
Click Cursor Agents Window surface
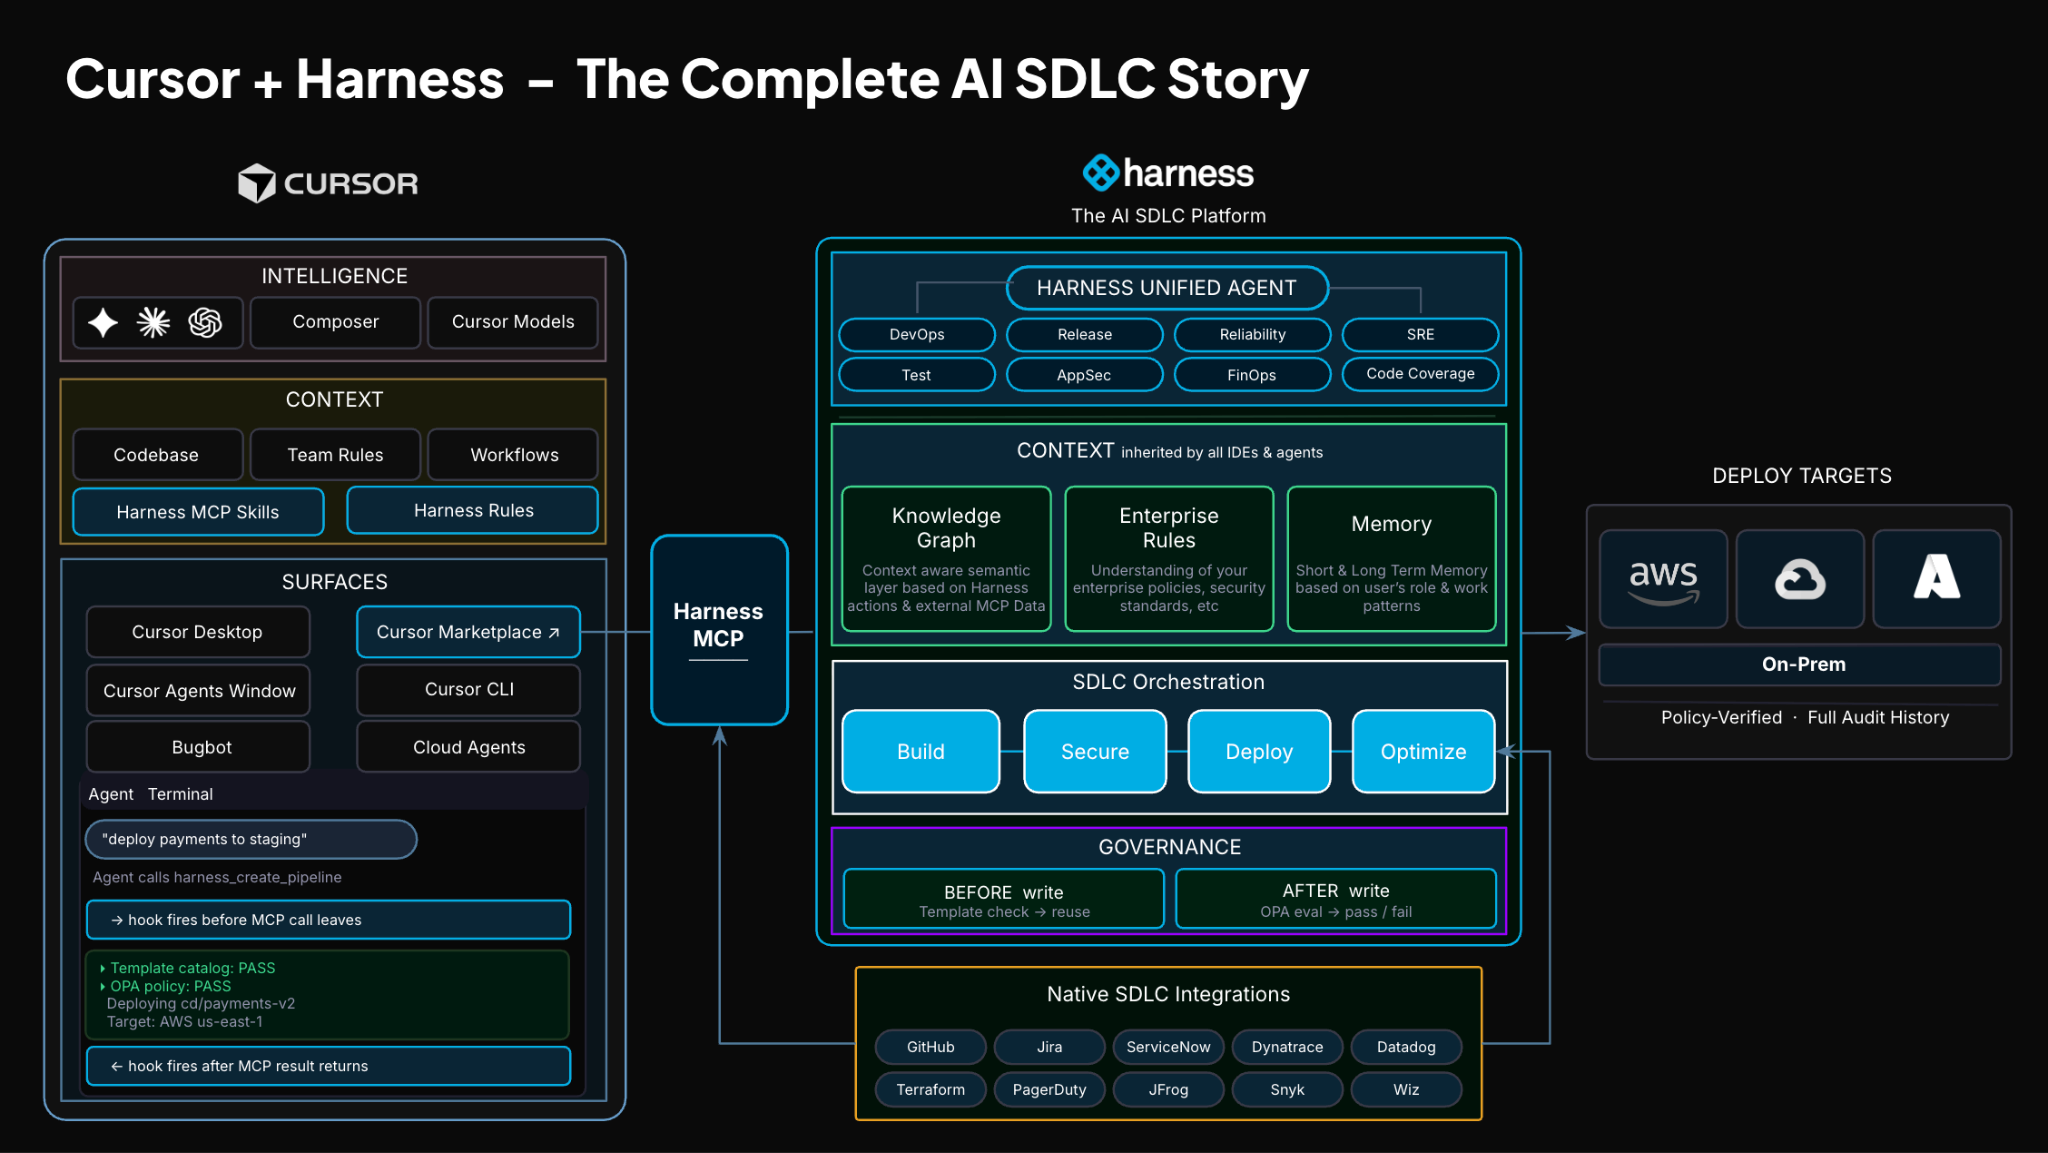[x=198, y=690]
